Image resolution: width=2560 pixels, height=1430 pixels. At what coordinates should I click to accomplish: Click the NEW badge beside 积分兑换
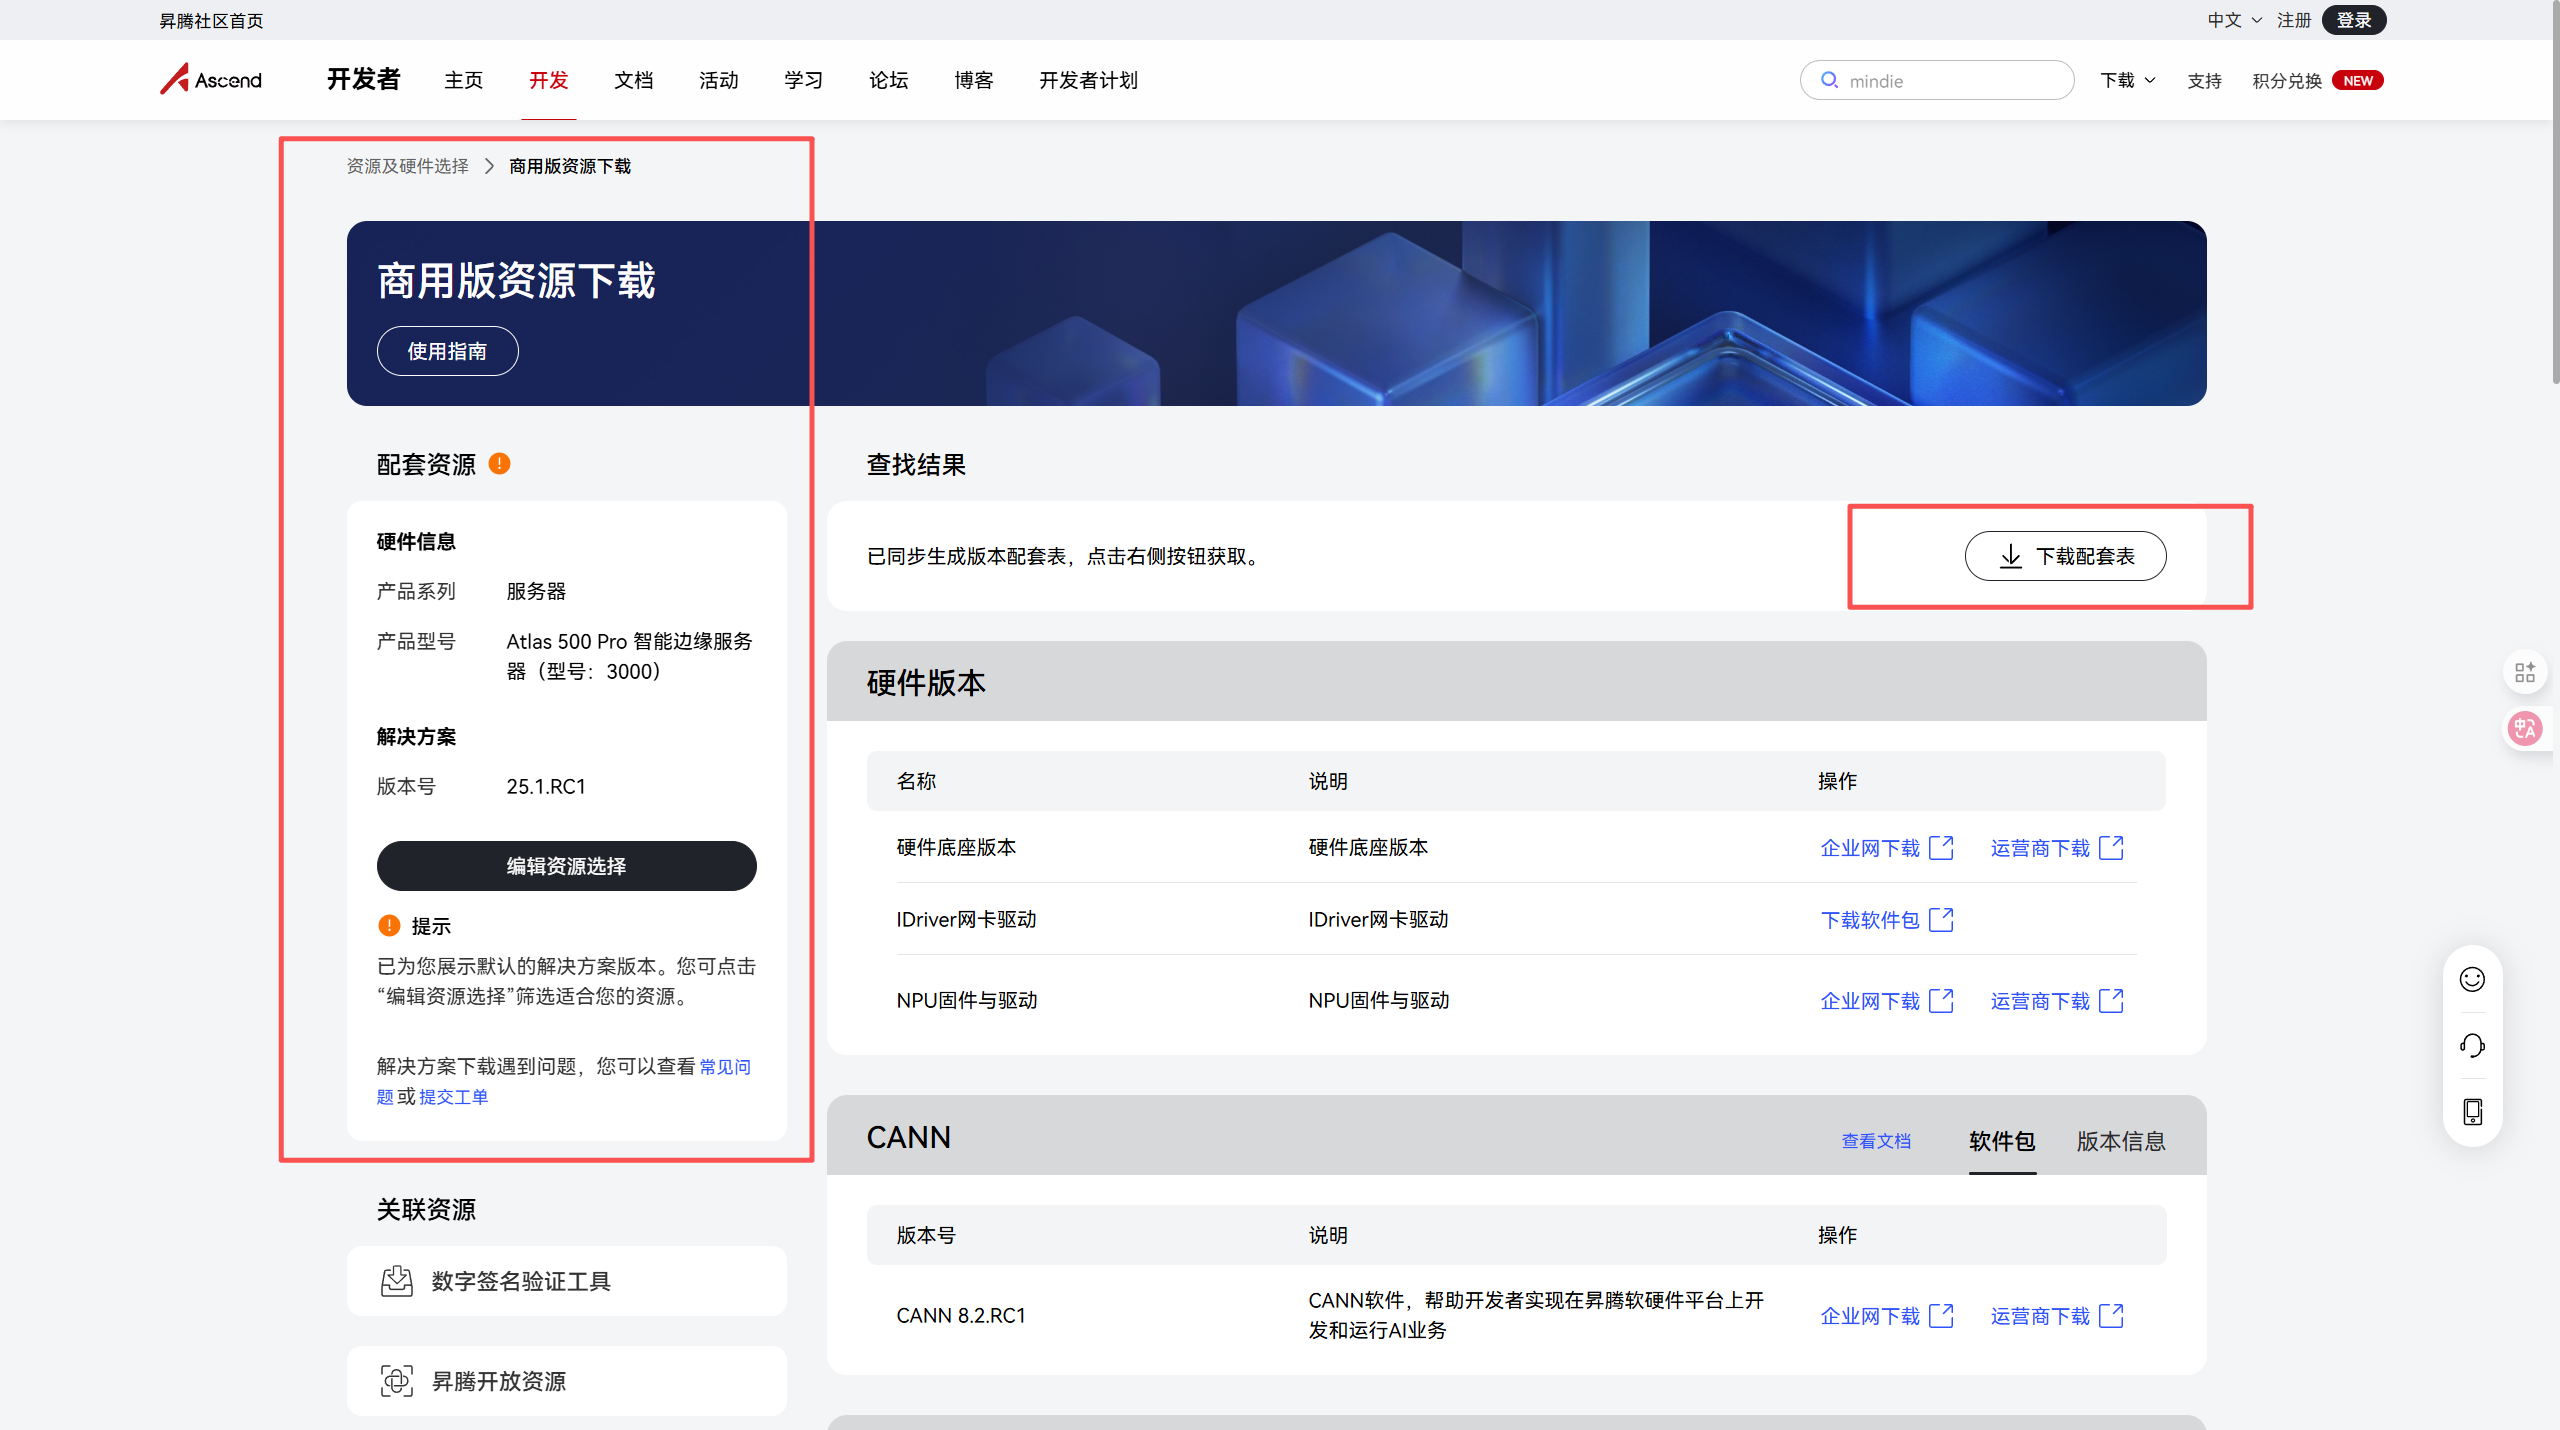[2358, 81]
